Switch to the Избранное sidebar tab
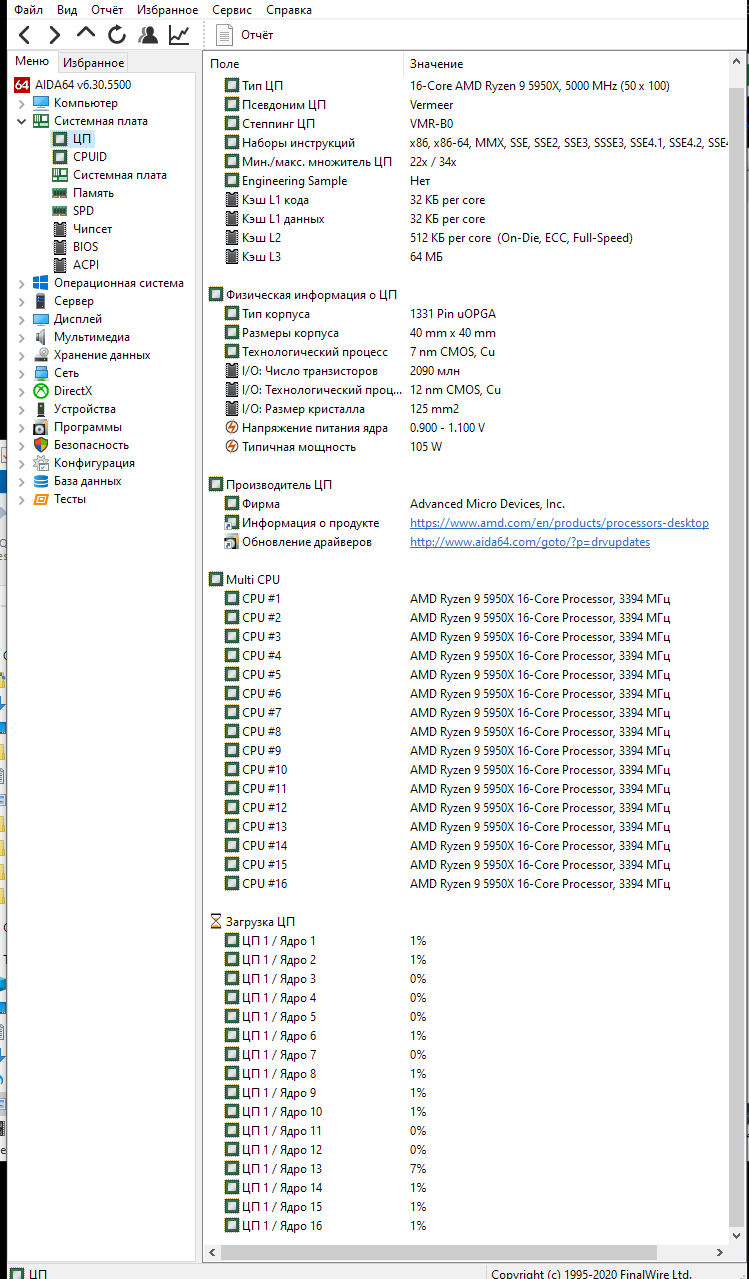The image size is (749, 1279). pyautogui.click(x=94, y=63)
